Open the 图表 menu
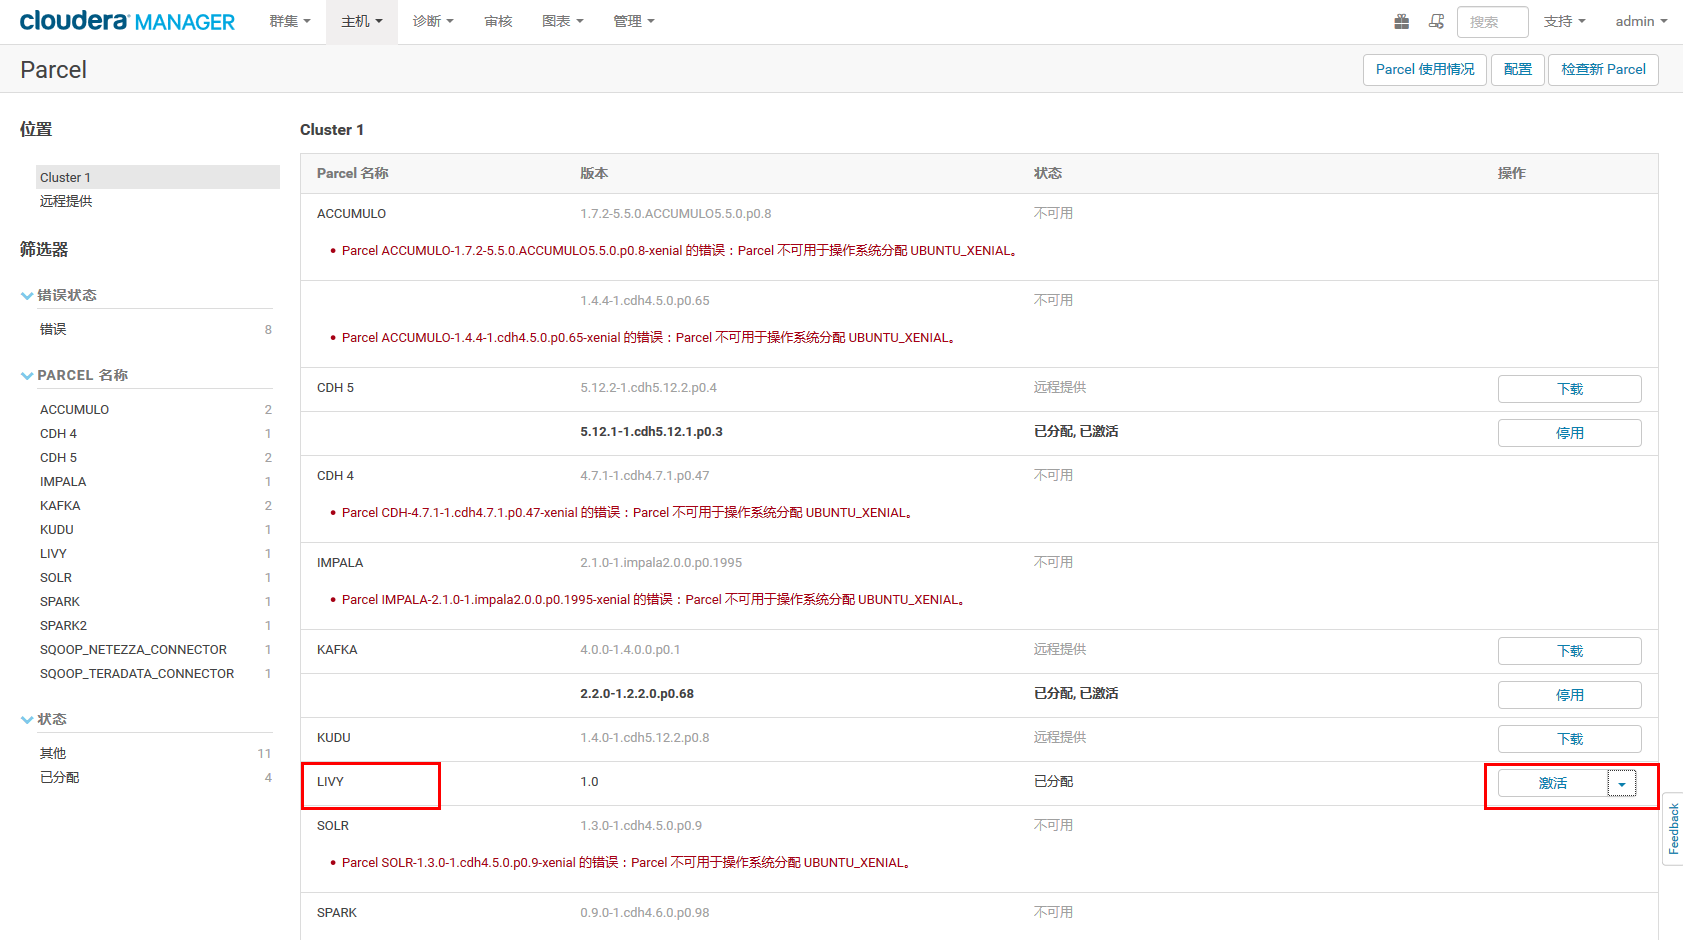The width and height of the screenshot is (1683, 940). 562,21
